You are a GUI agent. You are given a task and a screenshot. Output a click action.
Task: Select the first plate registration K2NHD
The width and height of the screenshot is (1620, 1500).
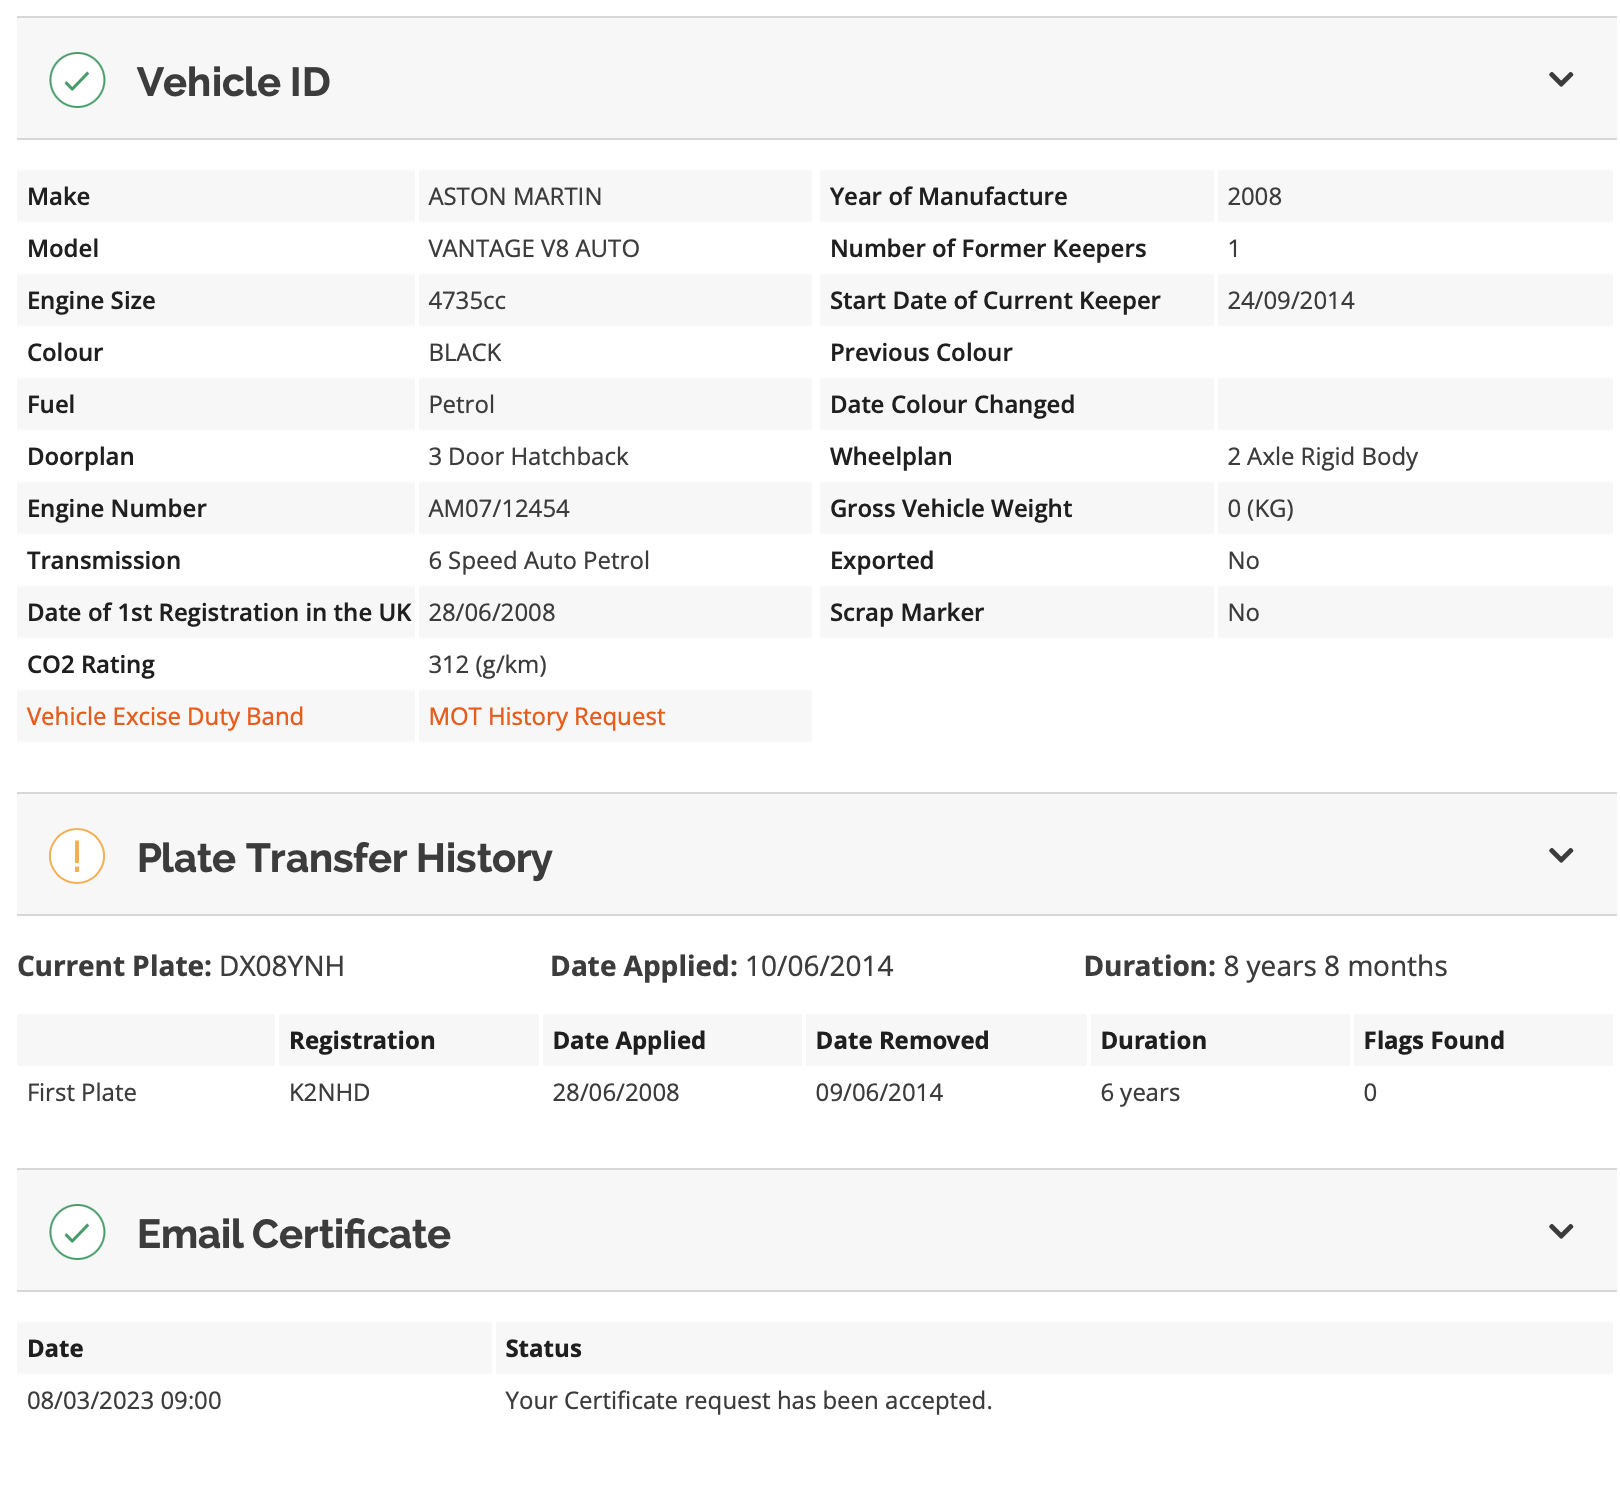pyautogui.click(x=330, y=1092)
